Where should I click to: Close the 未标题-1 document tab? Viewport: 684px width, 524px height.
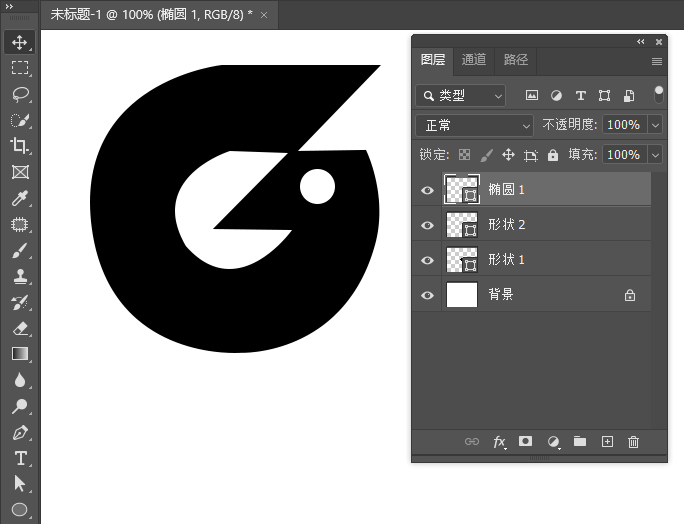(264, 15)
